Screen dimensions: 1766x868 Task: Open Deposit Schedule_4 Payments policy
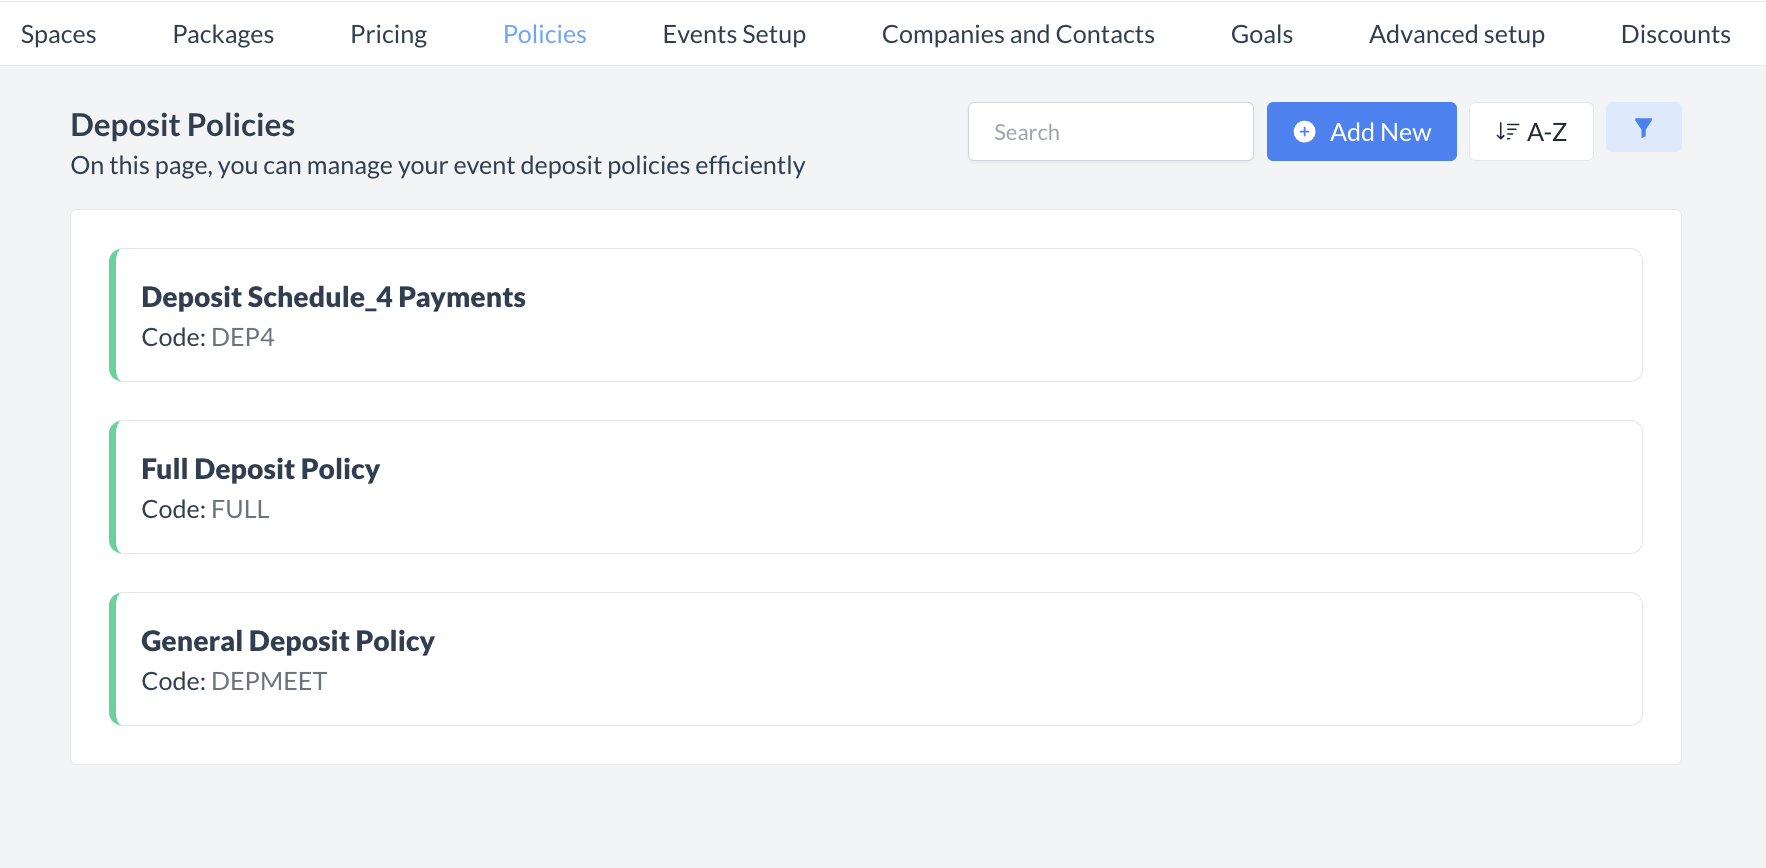click(333, 297)
